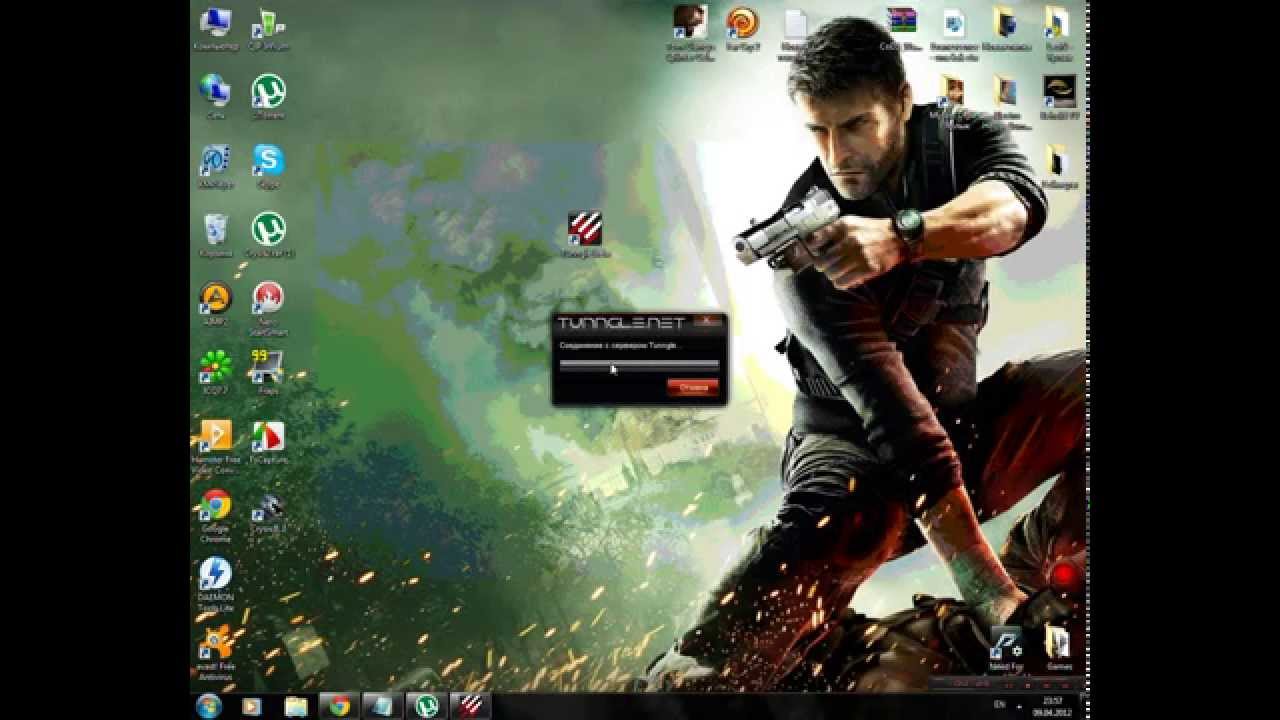Open the WinRAR archive on the desktop
Image resolution: width=1280 pixels, height=720 pixels.
901,30
